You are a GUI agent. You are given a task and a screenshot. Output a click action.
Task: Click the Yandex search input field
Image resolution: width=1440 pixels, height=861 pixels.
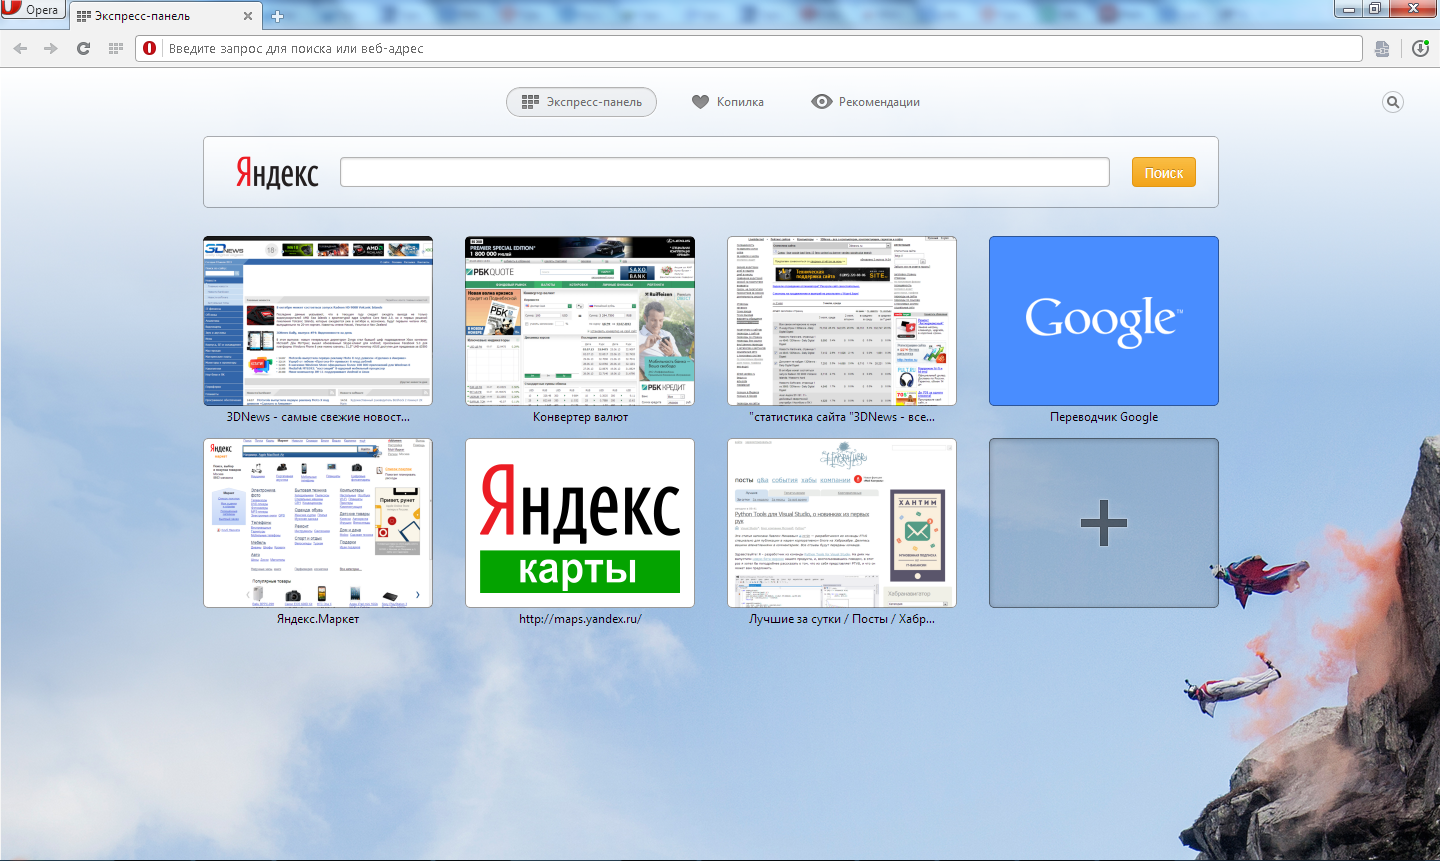[x=724, y=172]
